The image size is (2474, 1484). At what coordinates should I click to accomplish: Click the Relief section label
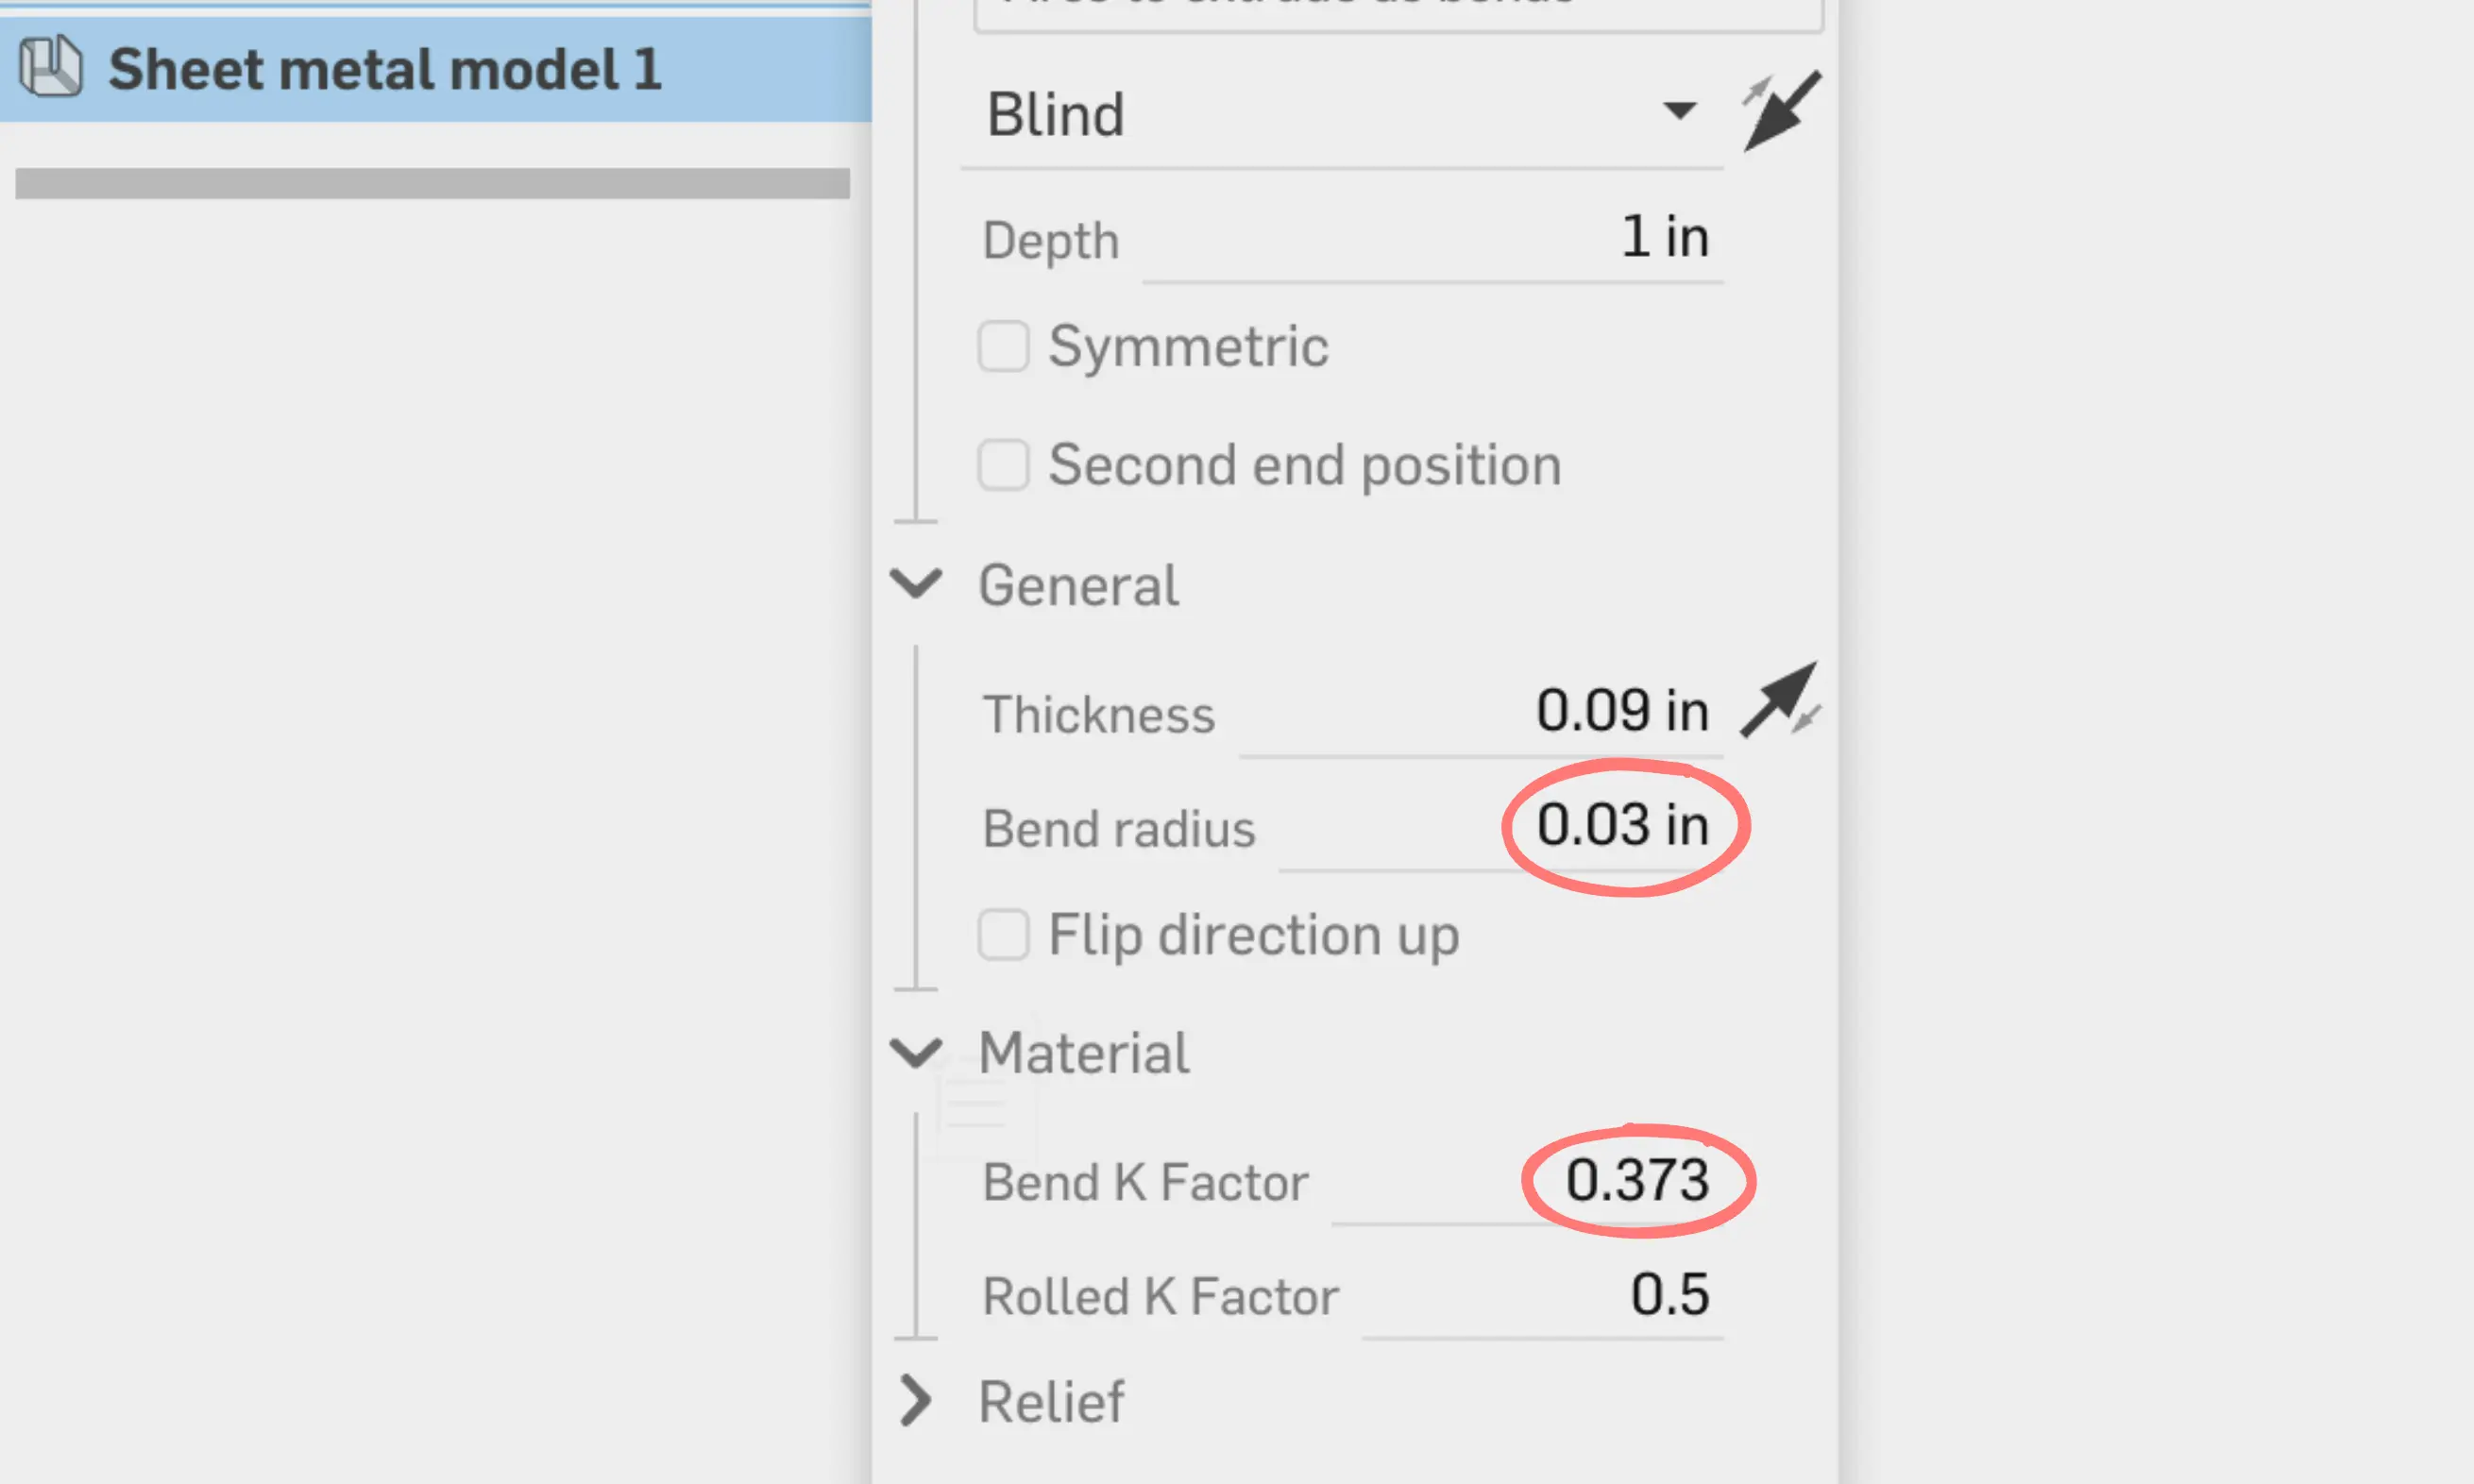coord(1051,1402)
